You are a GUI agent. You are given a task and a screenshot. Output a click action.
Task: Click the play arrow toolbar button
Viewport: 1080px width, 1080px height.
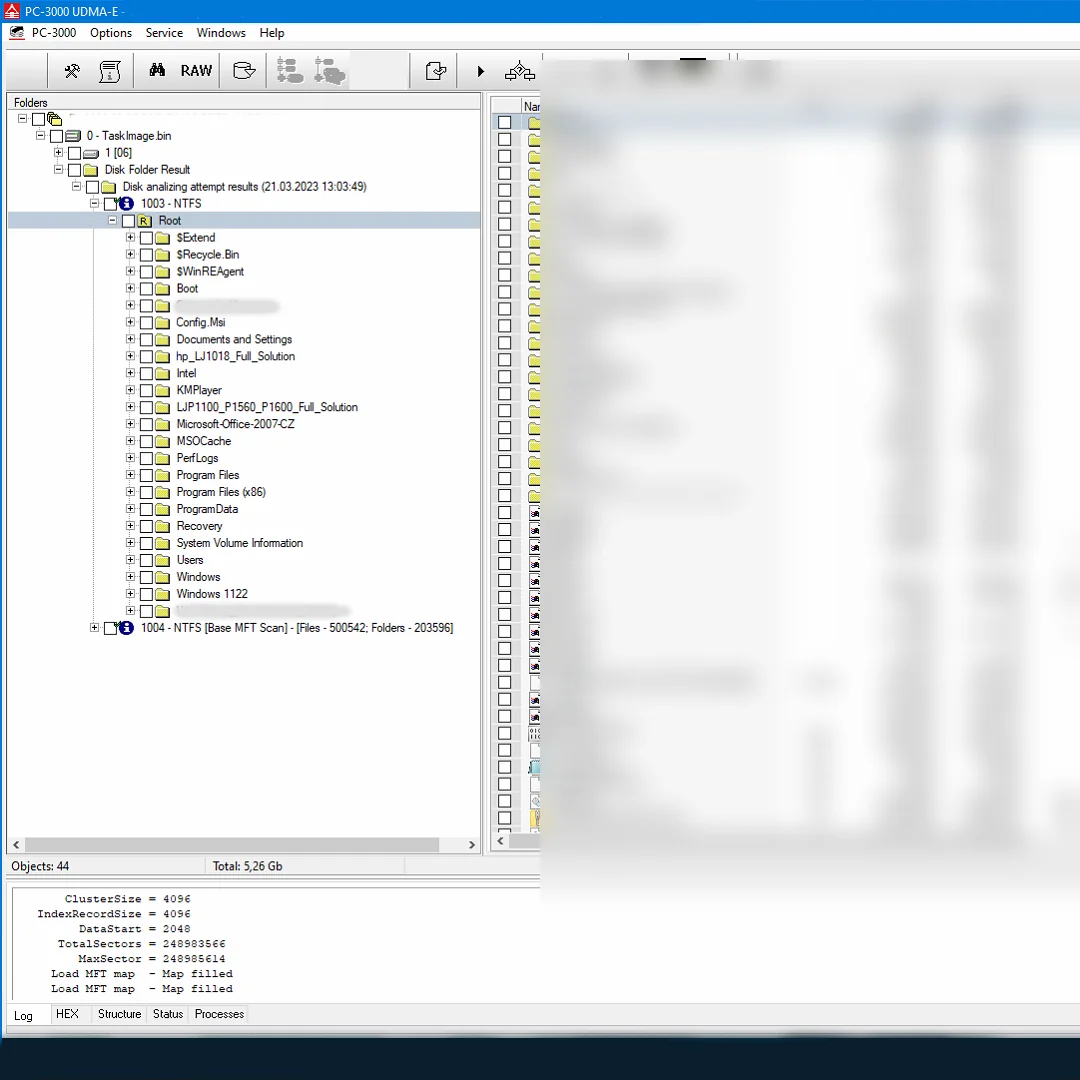click(481, 71)
